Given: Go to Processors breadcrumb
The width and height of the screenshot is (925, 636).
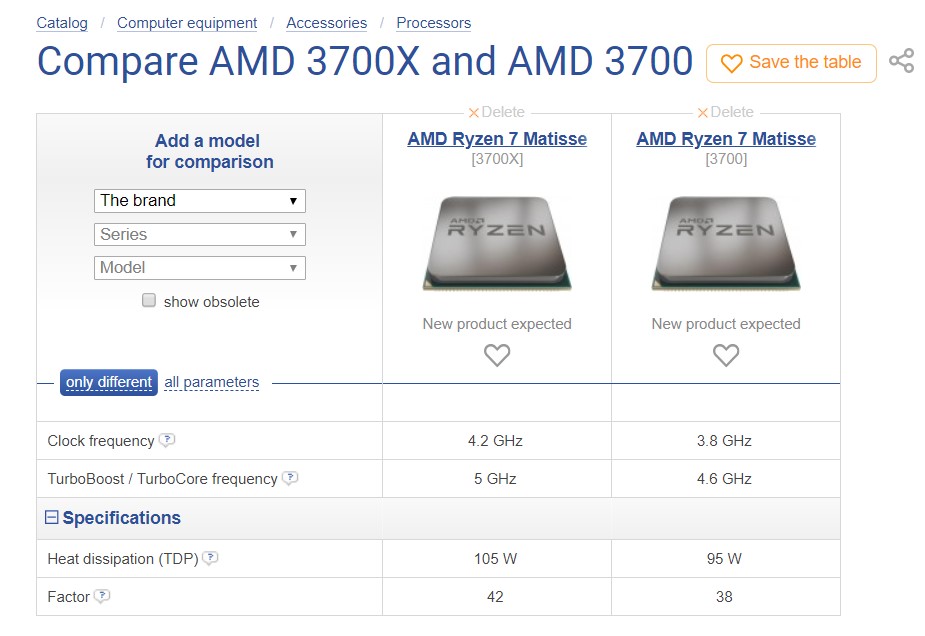Looking at the screenshot, I should [434, 23].
